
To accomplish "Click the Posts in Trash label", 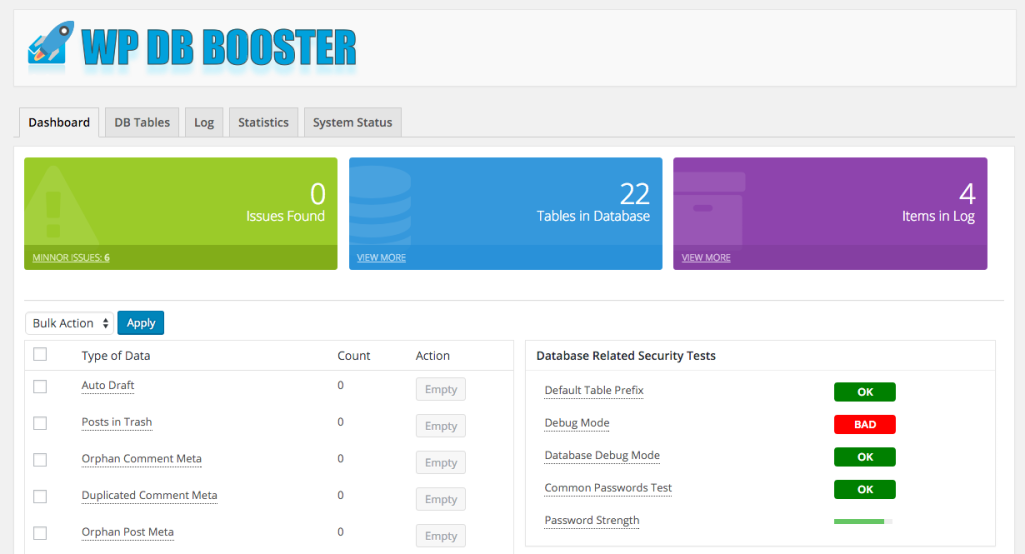I will pos(116,422).
